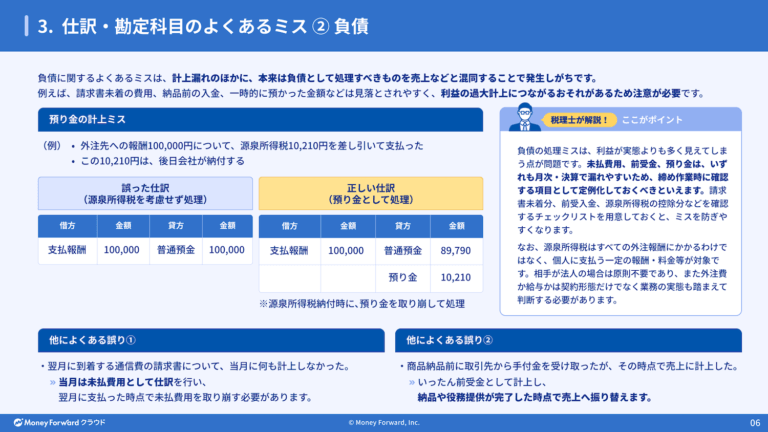The width and height of the screenshot is (768, 432).
Task: Click 支払報酬 in the correct-entry table
Action: (x=289, y=251)
